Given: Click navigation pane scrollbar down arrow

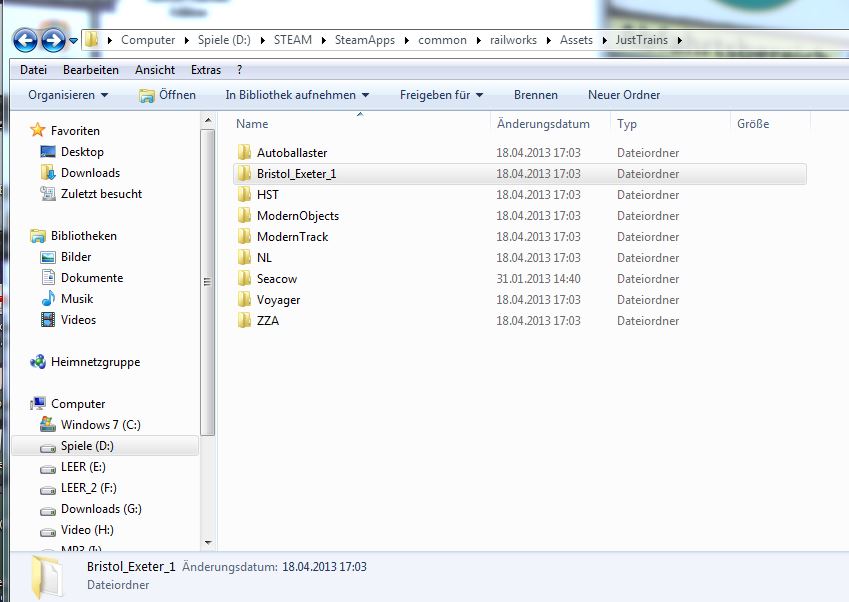Looking at the screenshot, I should point(208,542).
